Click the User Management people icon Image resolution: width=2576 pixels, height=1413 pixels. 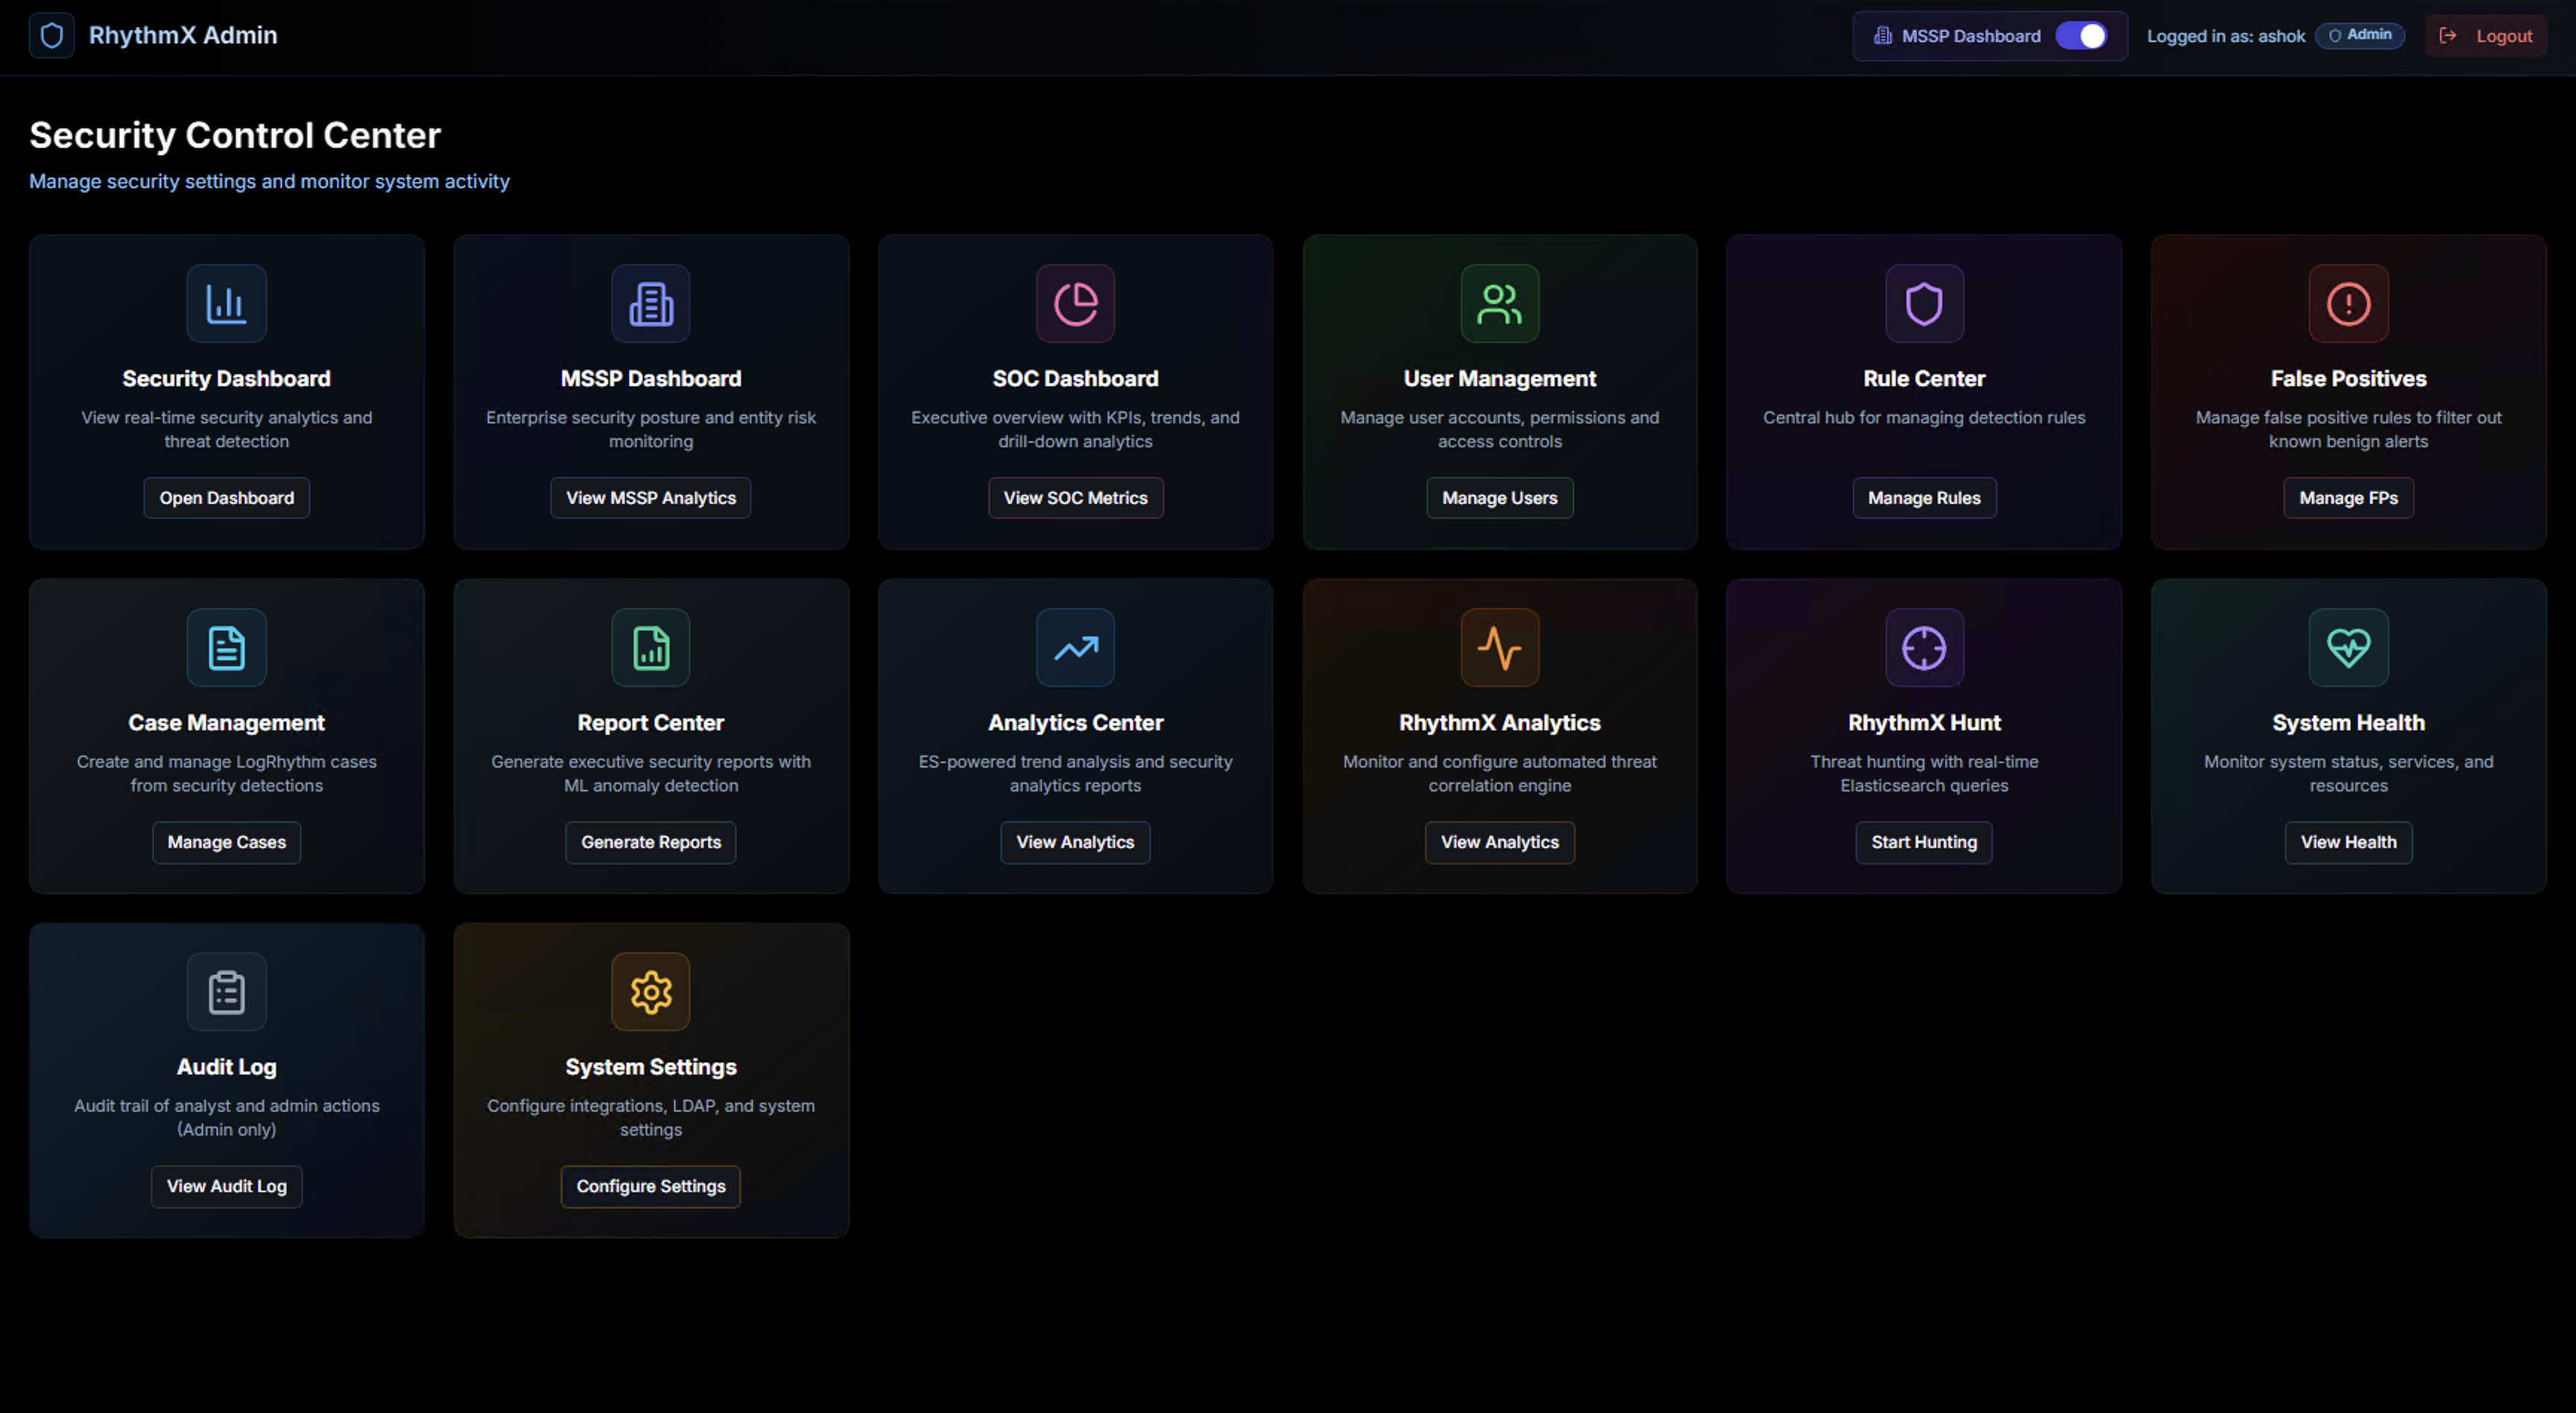coord(1499,303)
